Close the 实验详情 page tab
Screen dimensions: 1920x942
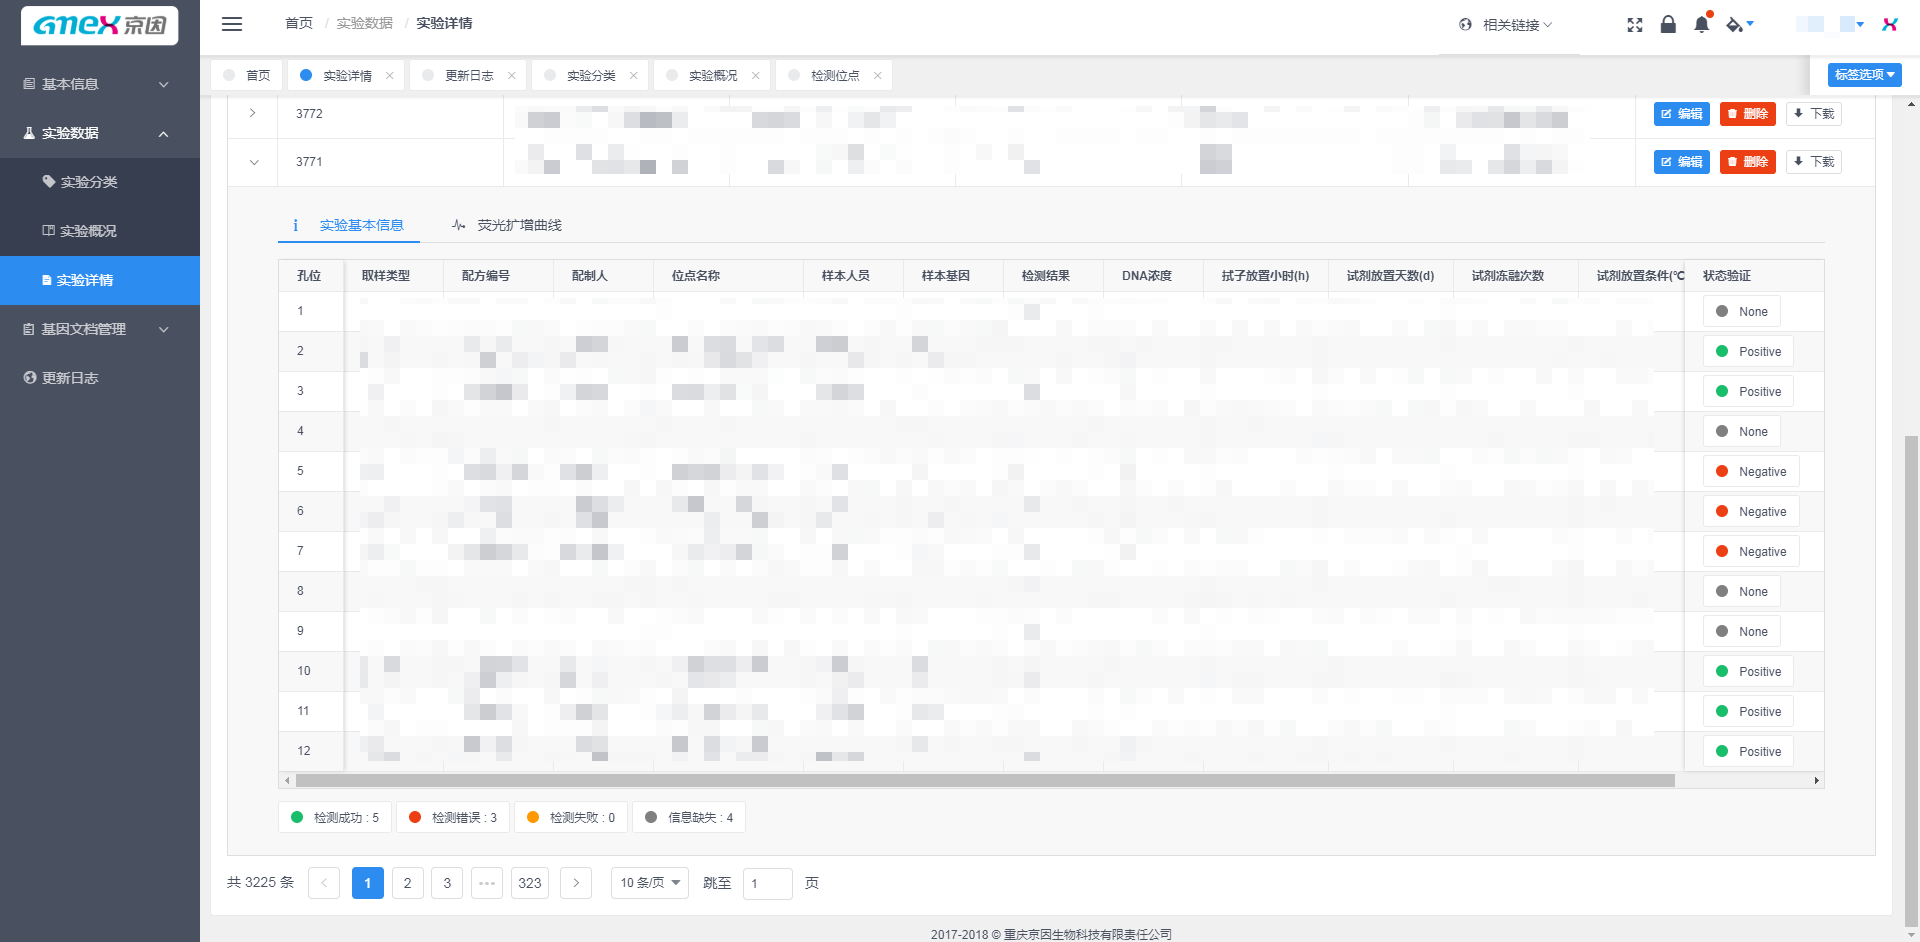(x=390, y=76)
